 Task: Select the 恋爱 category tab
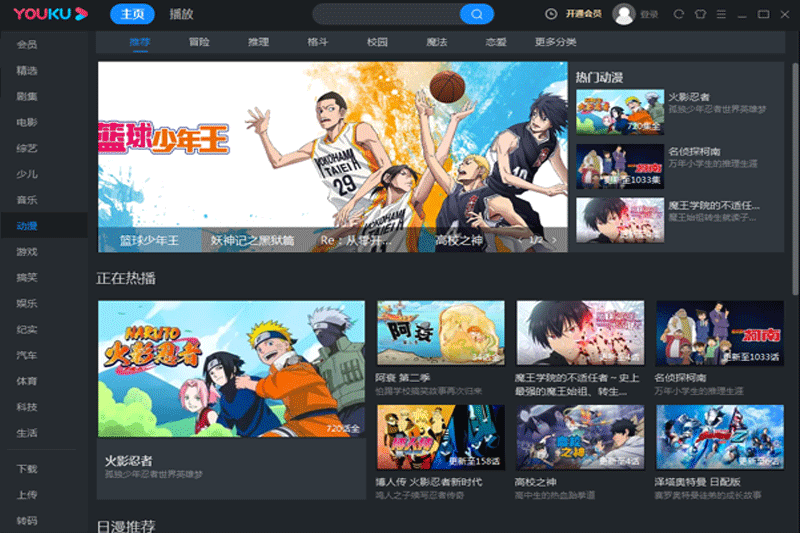pos(496,42)
